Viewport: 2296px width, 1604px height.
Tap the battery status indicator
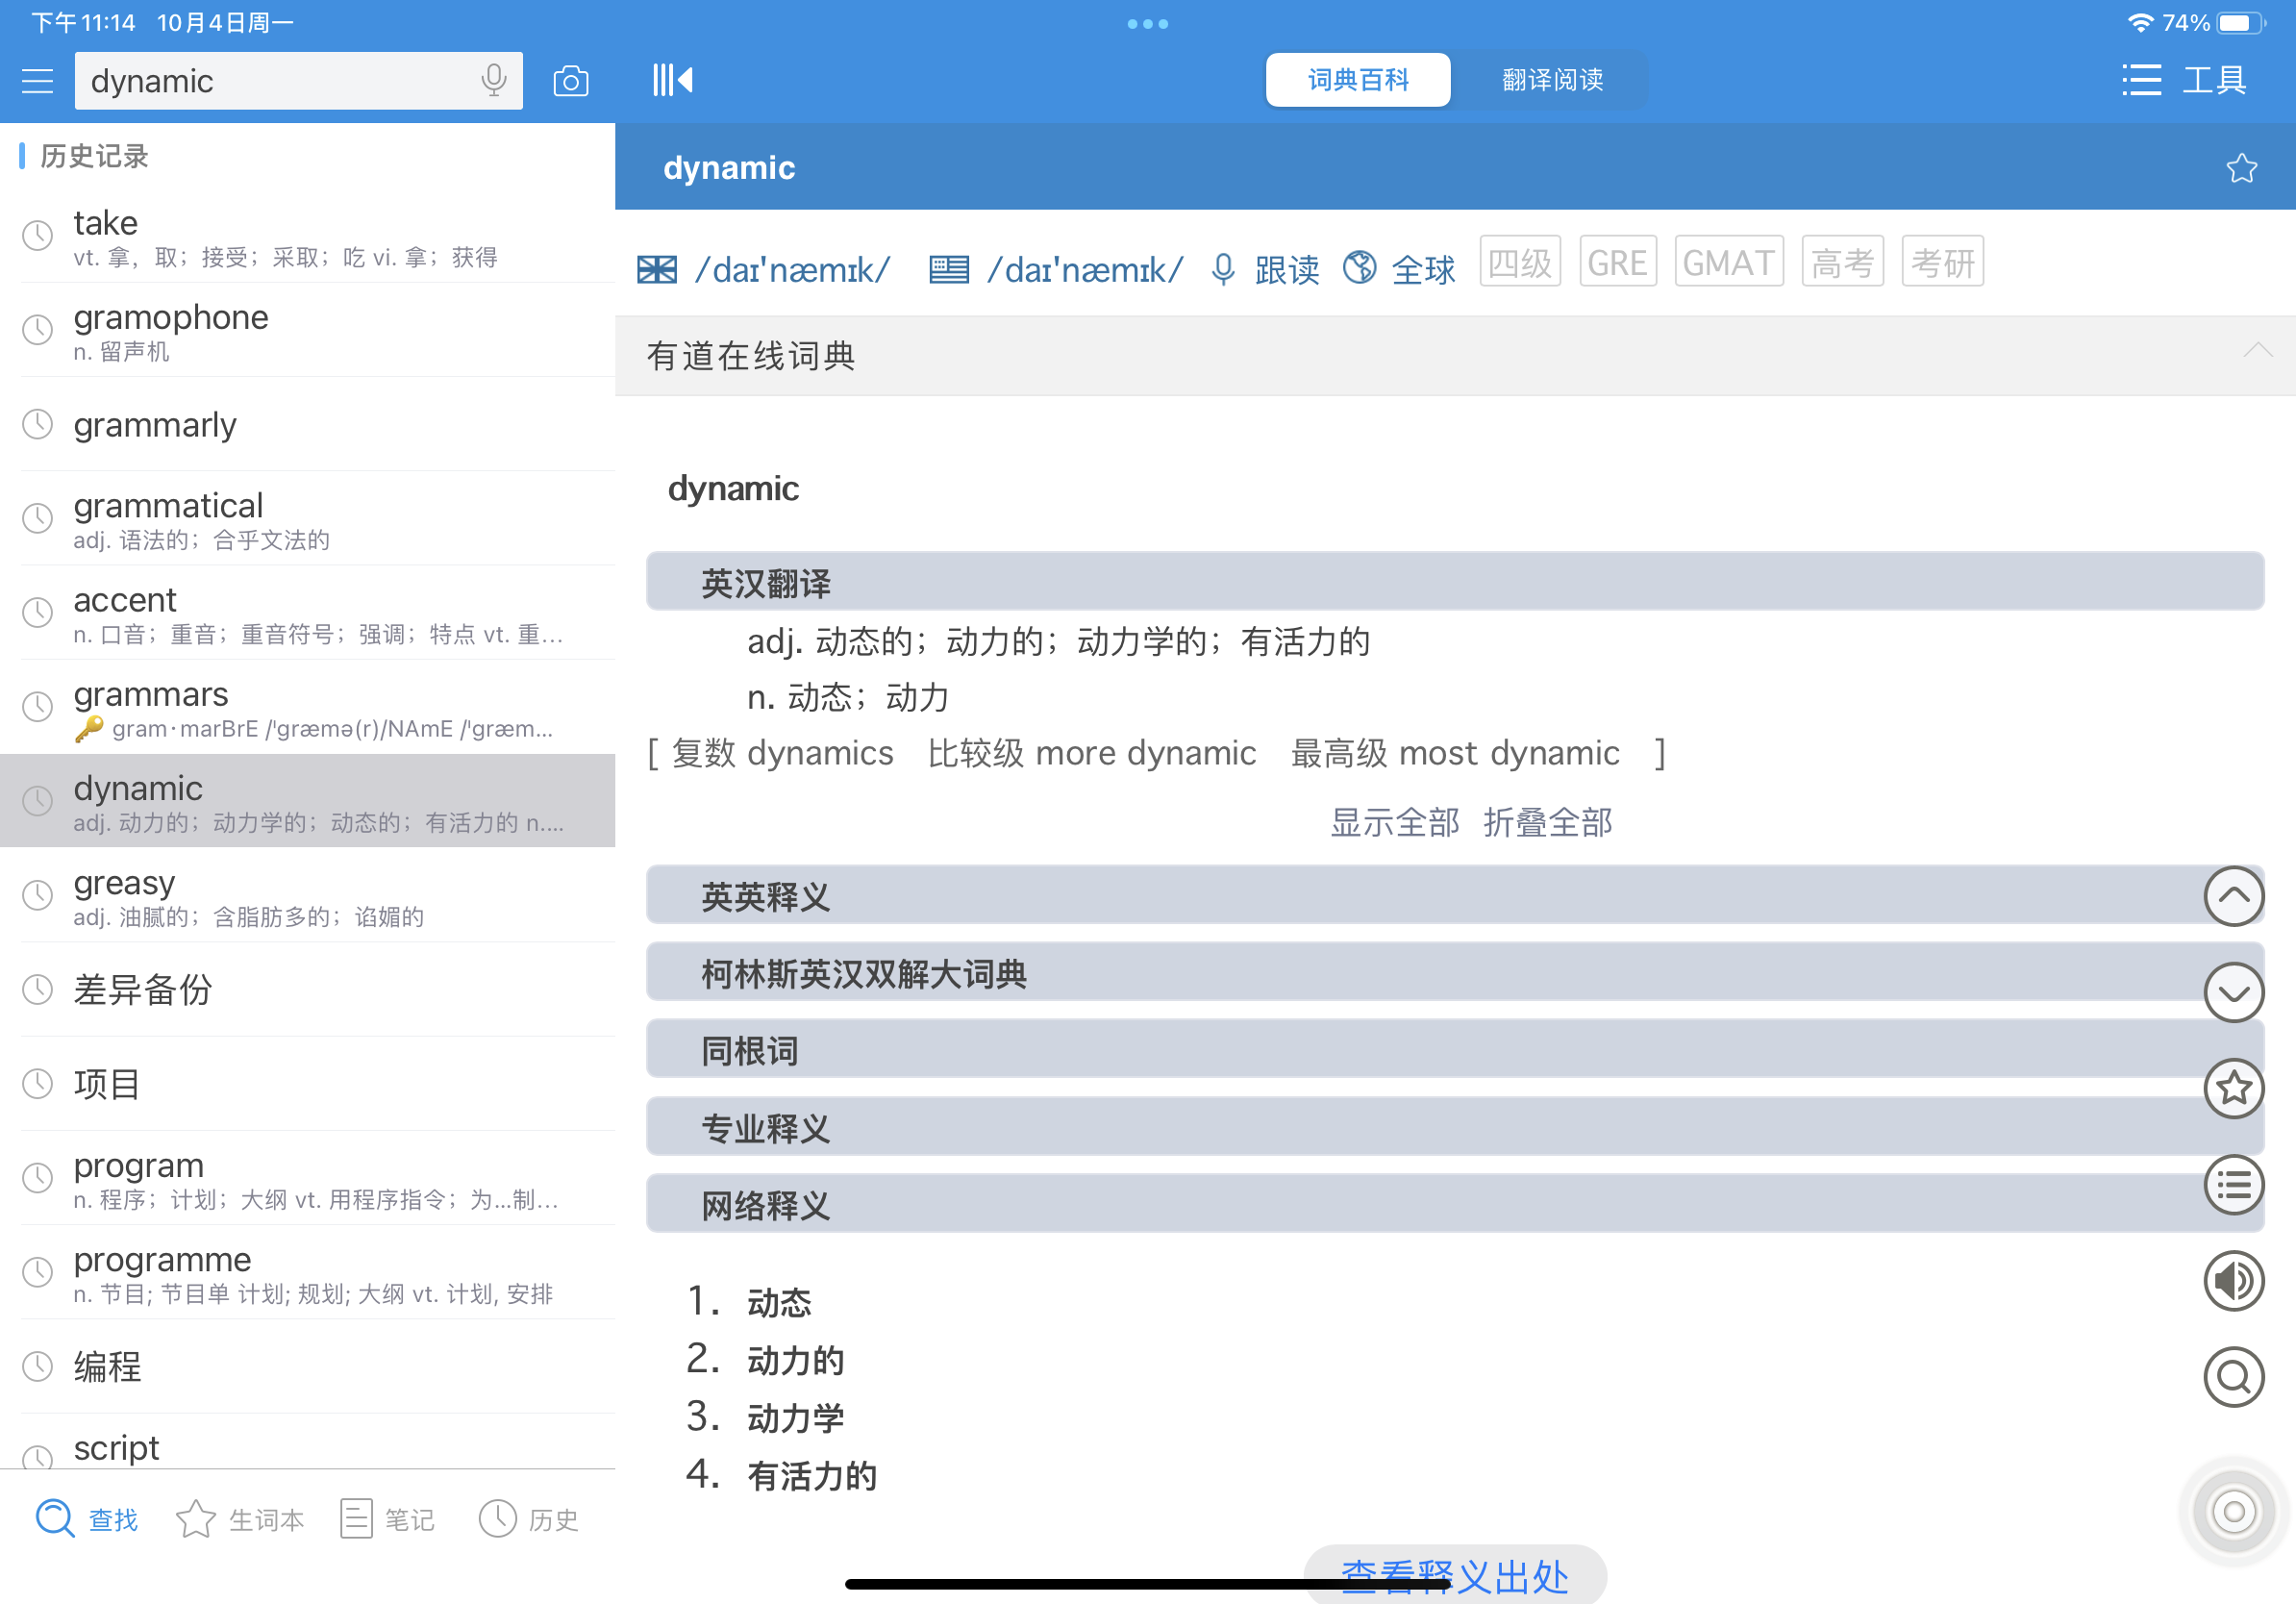point(2241,22)
